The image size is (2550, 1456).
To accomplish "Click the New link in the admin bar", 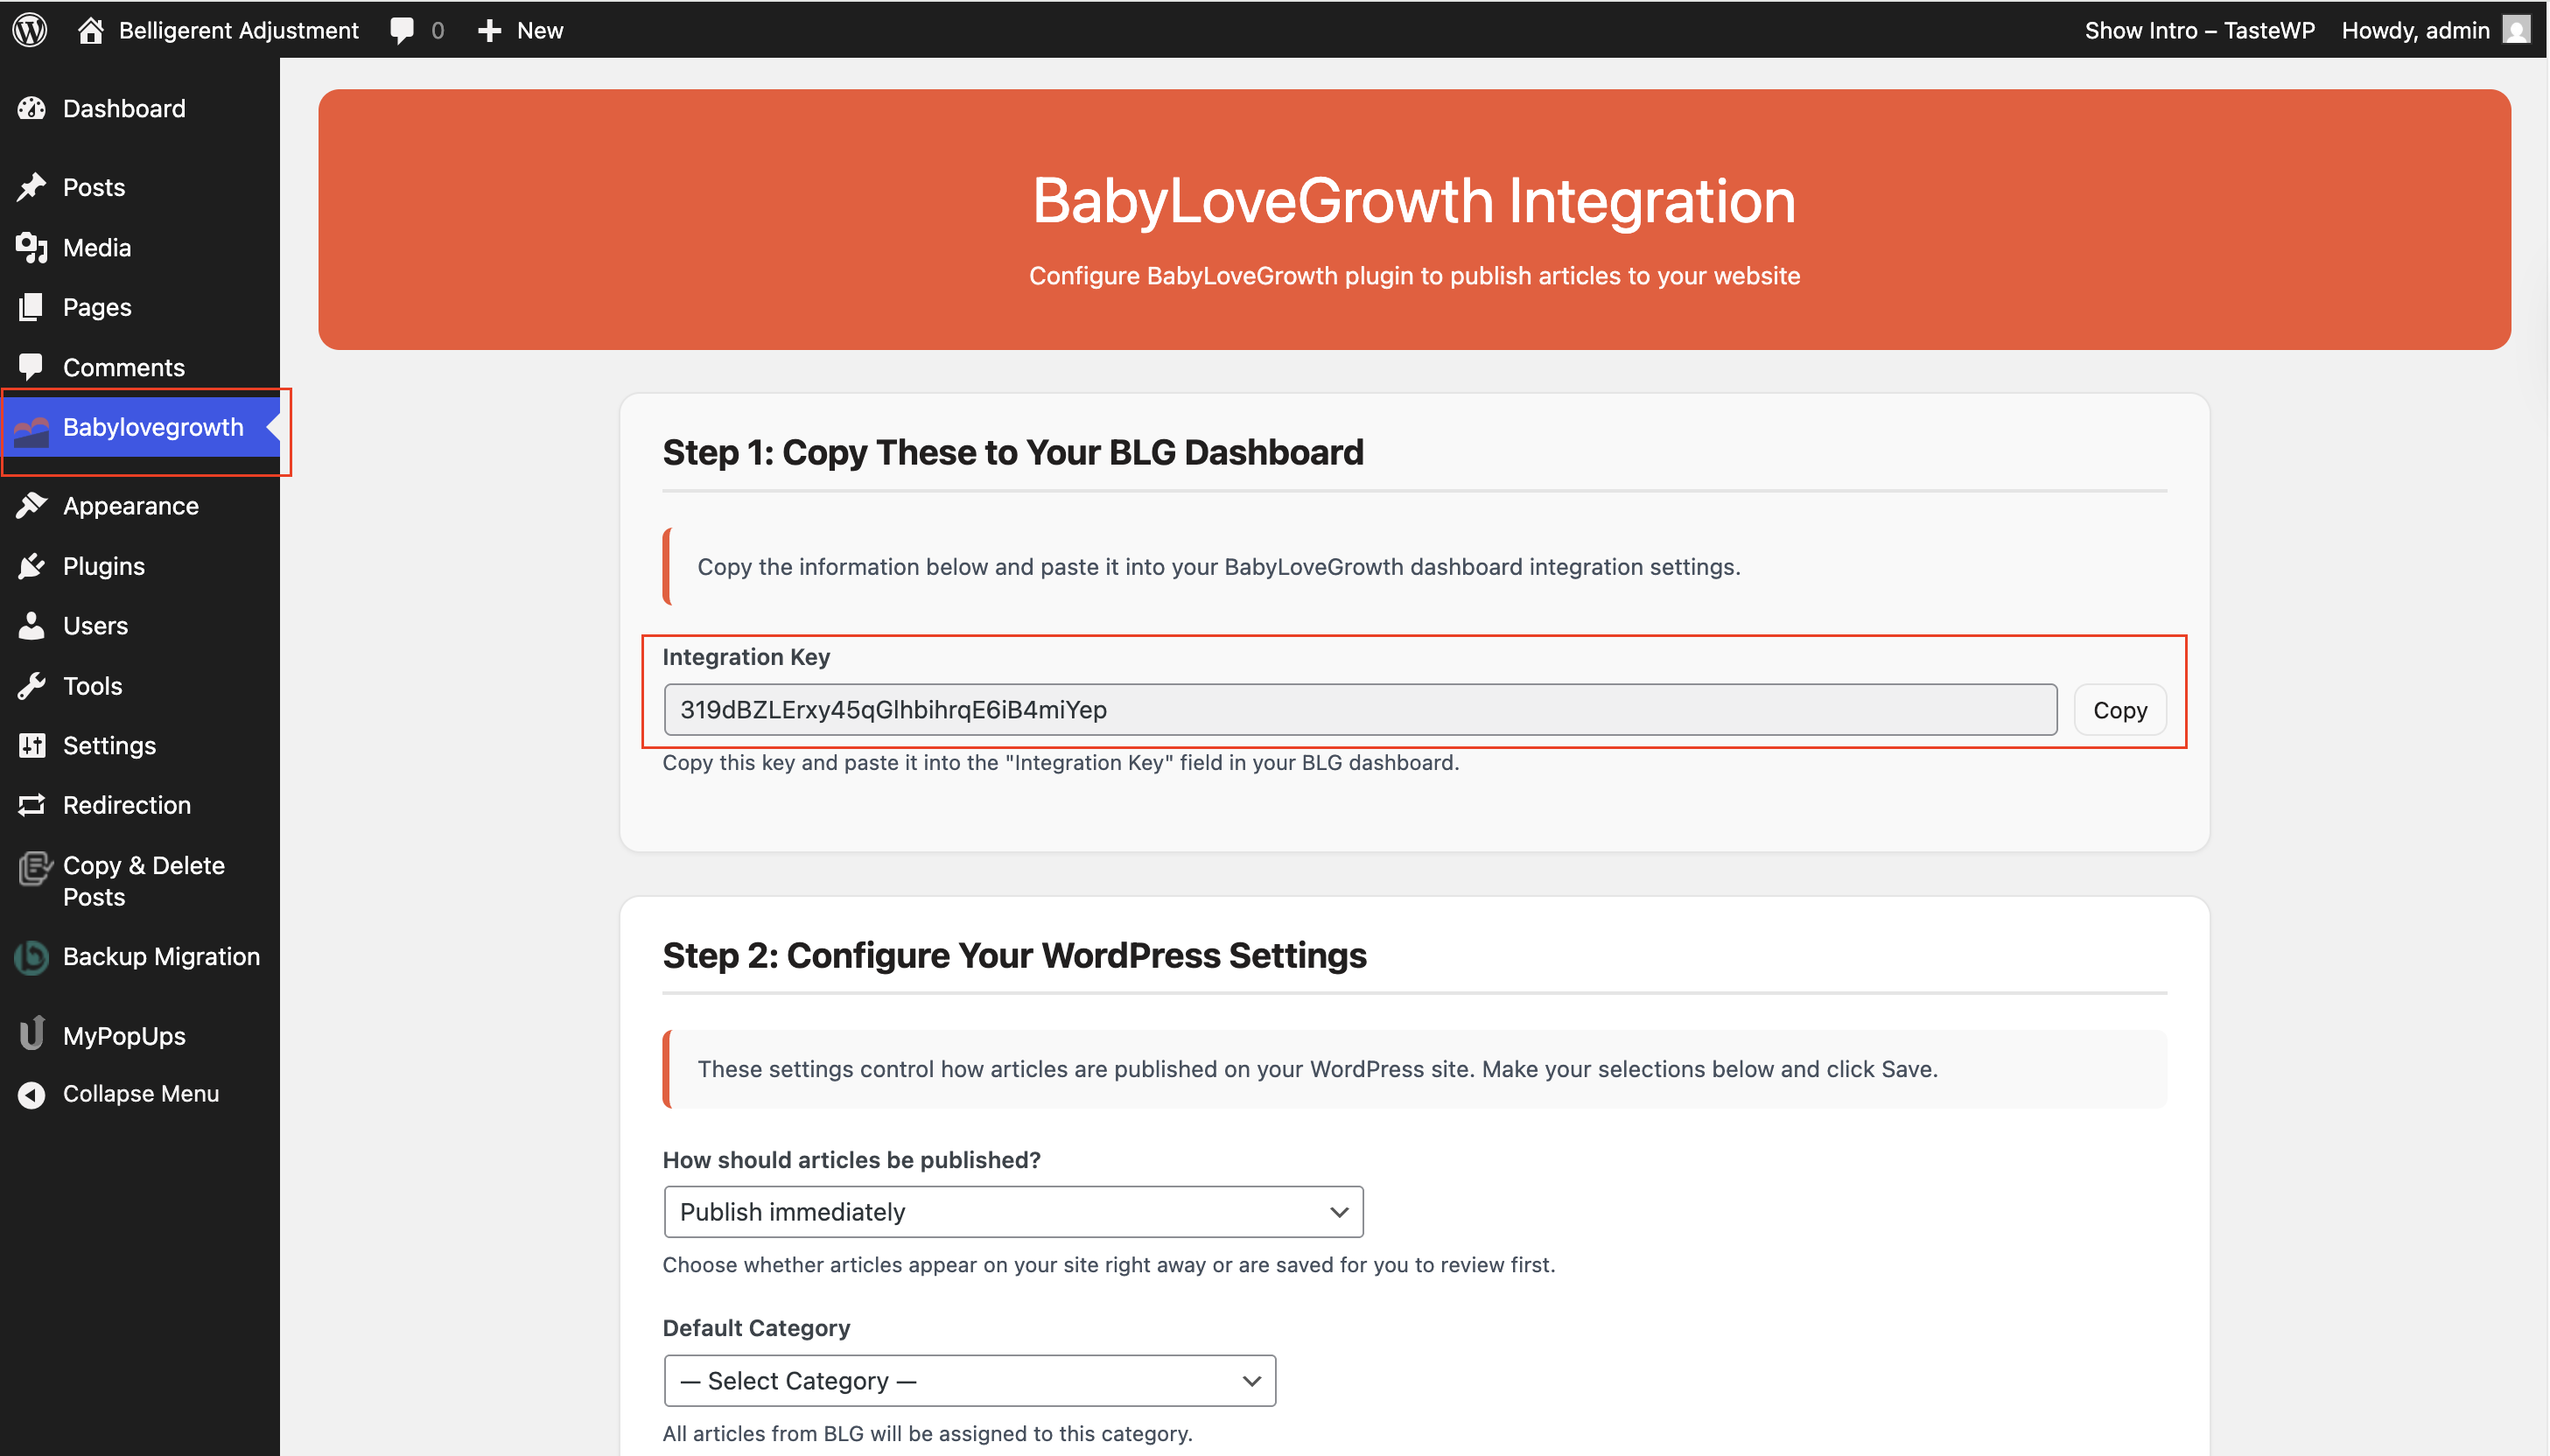I will coord(540,30).
